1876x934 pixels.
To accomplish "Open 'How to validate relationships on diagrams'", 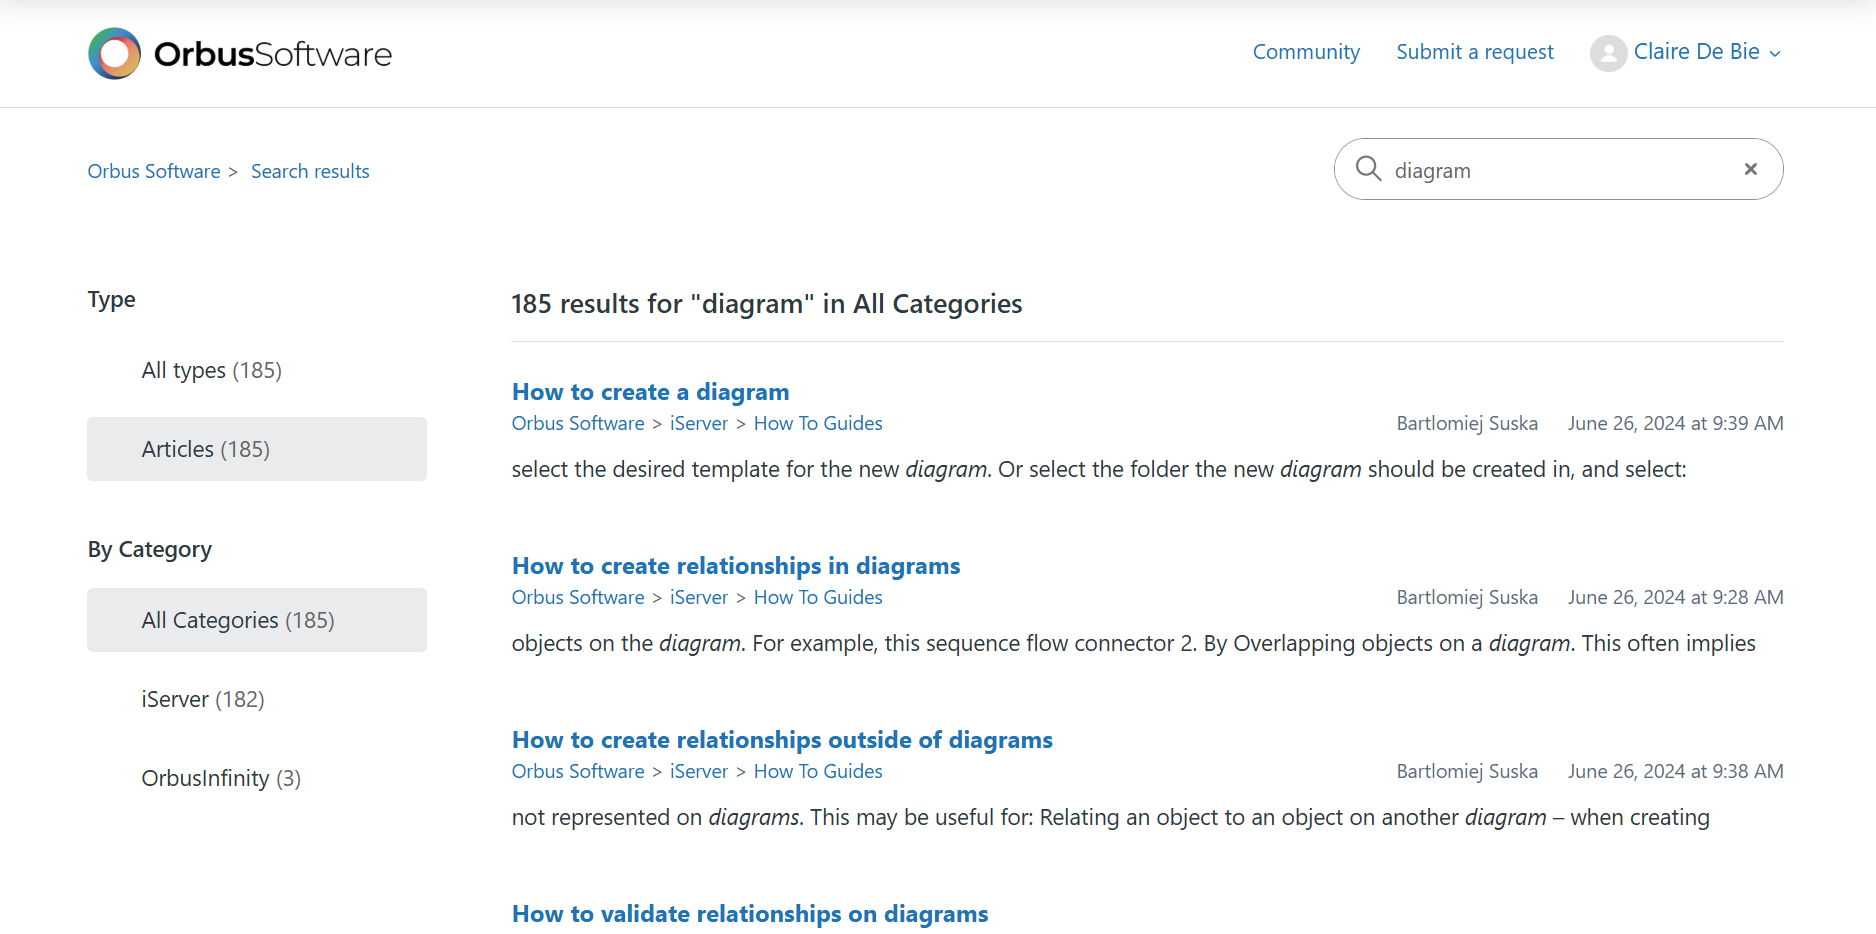I will [x=749, y=914].
